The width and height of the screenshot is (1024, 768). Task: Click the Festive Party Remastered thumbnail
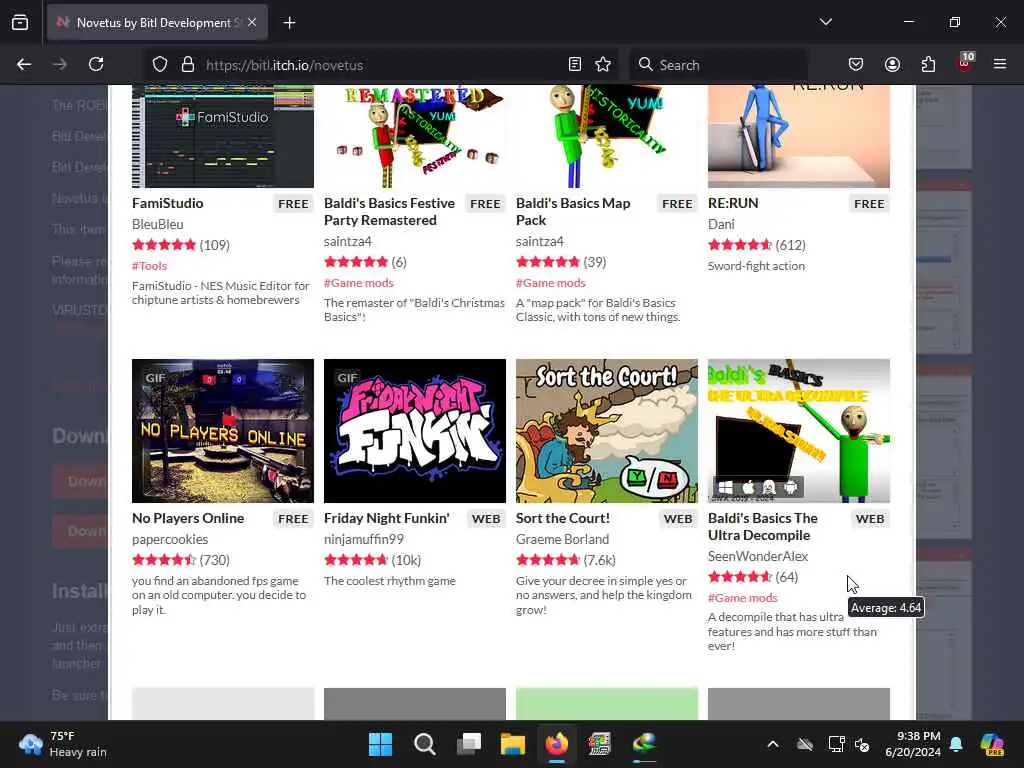coord(415,136)
